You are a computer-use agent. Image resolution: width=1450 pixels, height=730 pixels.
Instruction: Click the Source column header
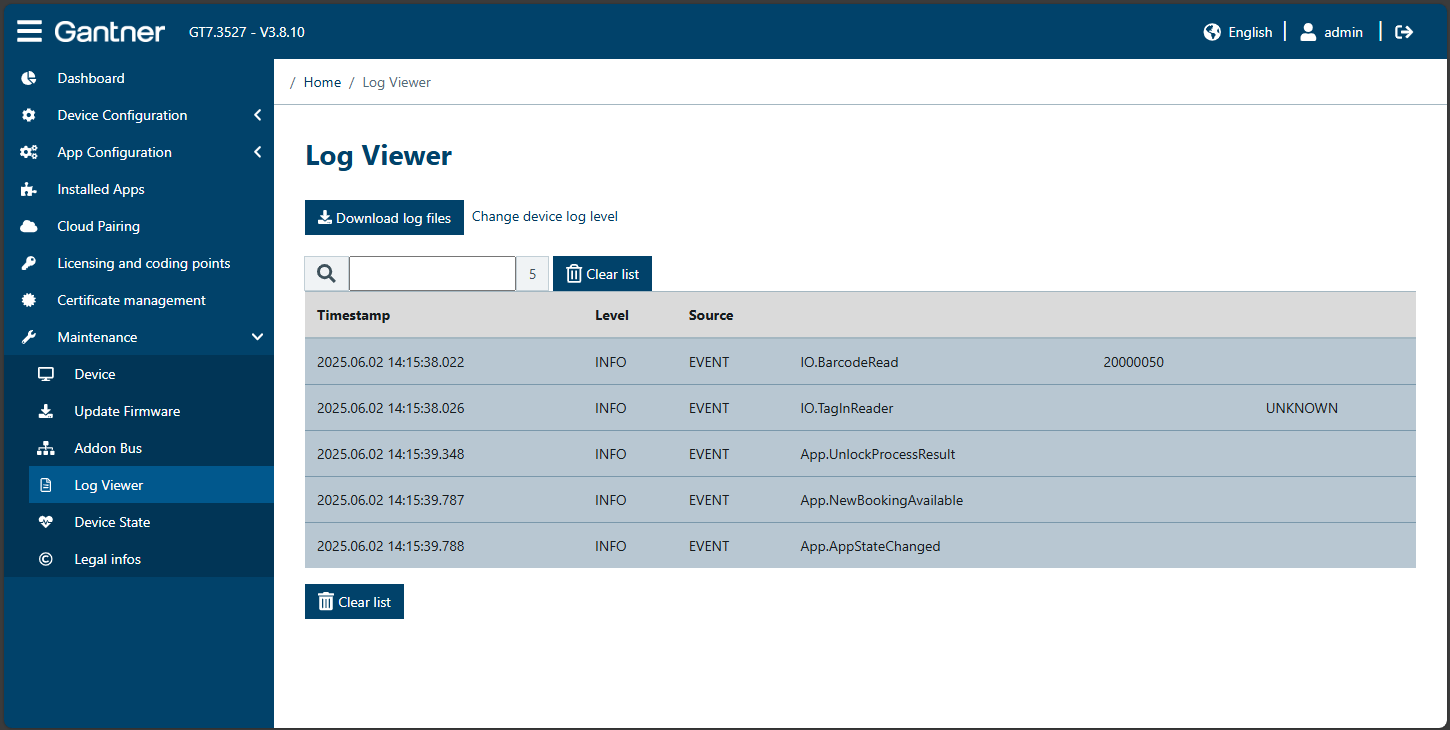(x=711, y=315)
